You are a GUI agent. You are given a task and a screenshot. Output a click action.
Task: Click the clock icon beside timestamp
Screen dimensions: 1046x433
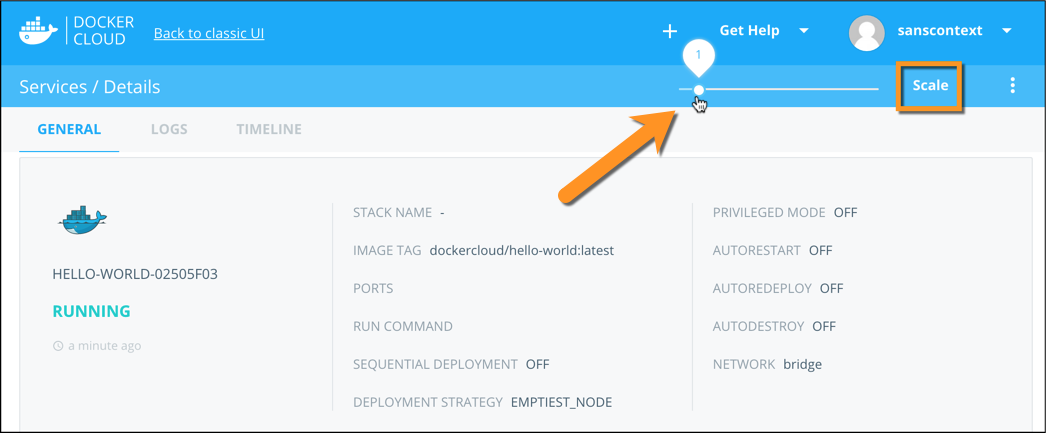(58, 346)
